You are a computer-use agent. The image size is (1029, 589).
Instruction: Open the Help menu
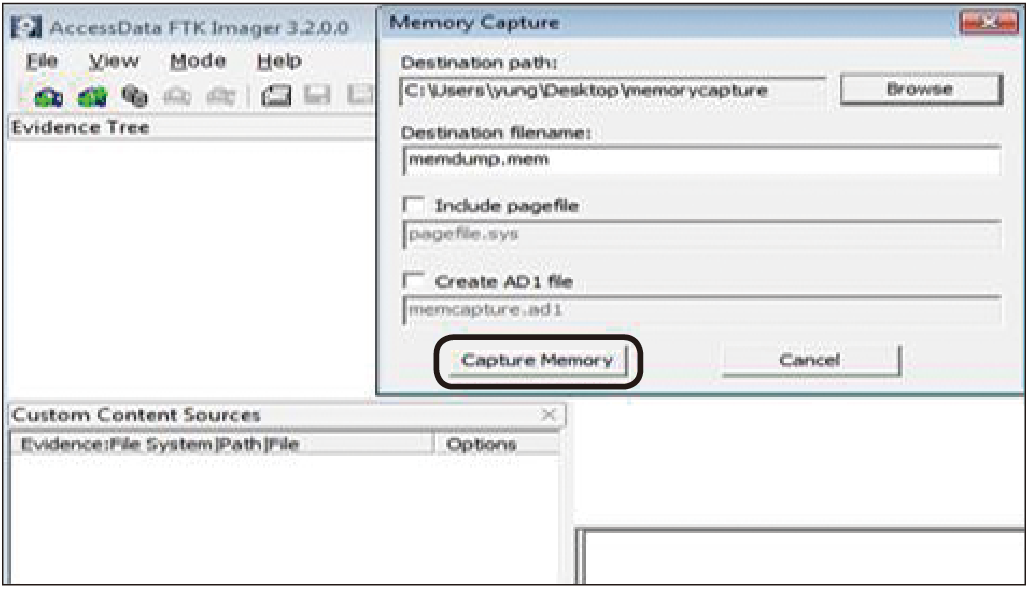tap(279, 61)
